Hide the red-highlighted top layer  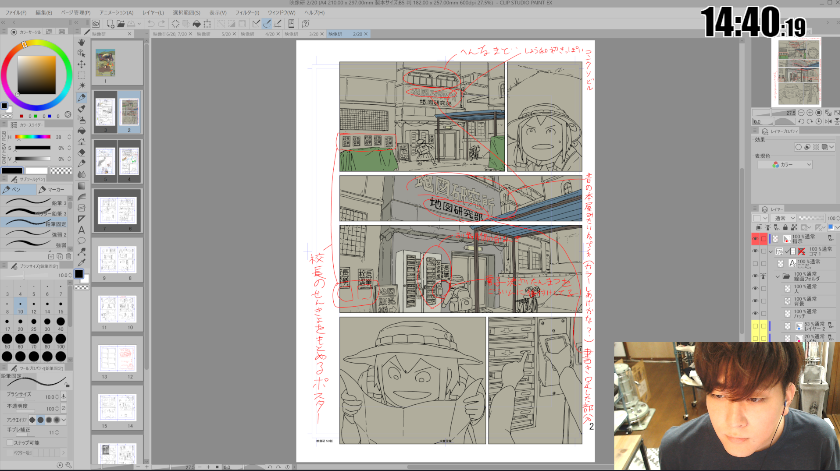[755, 238]
